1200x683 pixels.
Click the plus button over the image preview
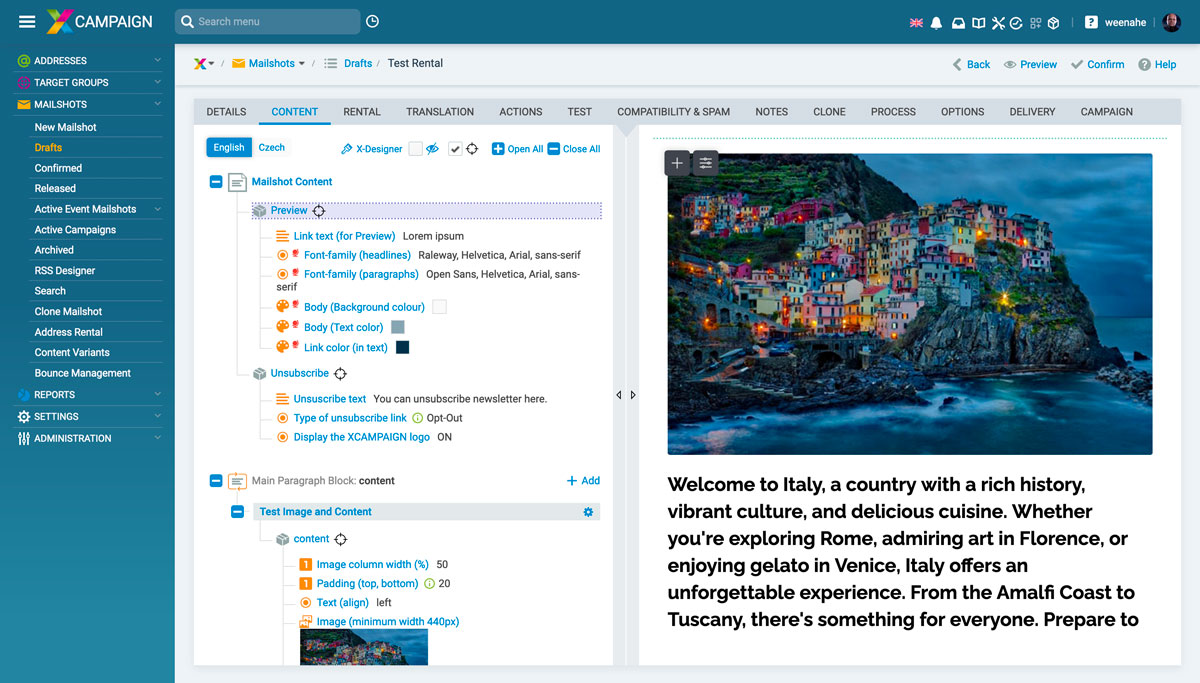coord(677,163)
